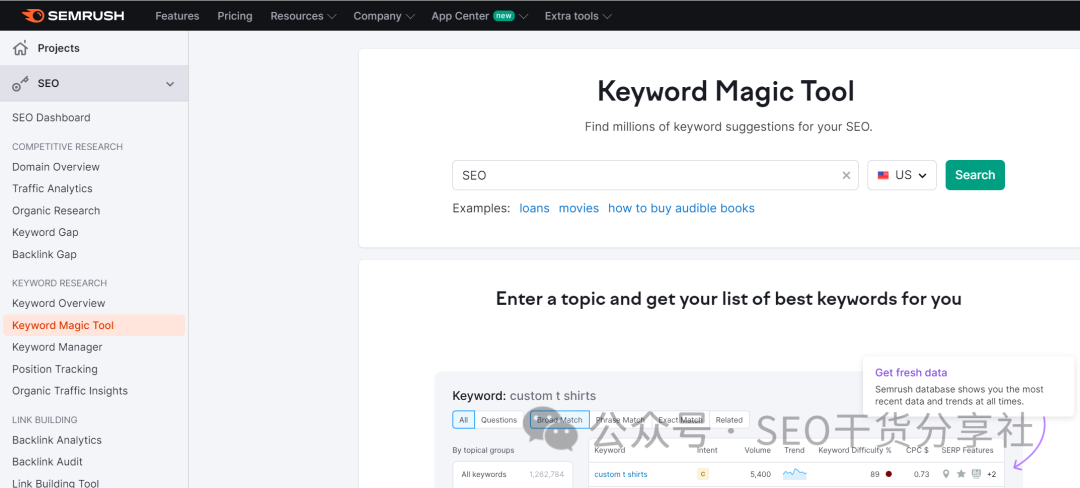Click the CPC $ column header
The width and height of the screenshot is (1080, 488).
[917, 450]
